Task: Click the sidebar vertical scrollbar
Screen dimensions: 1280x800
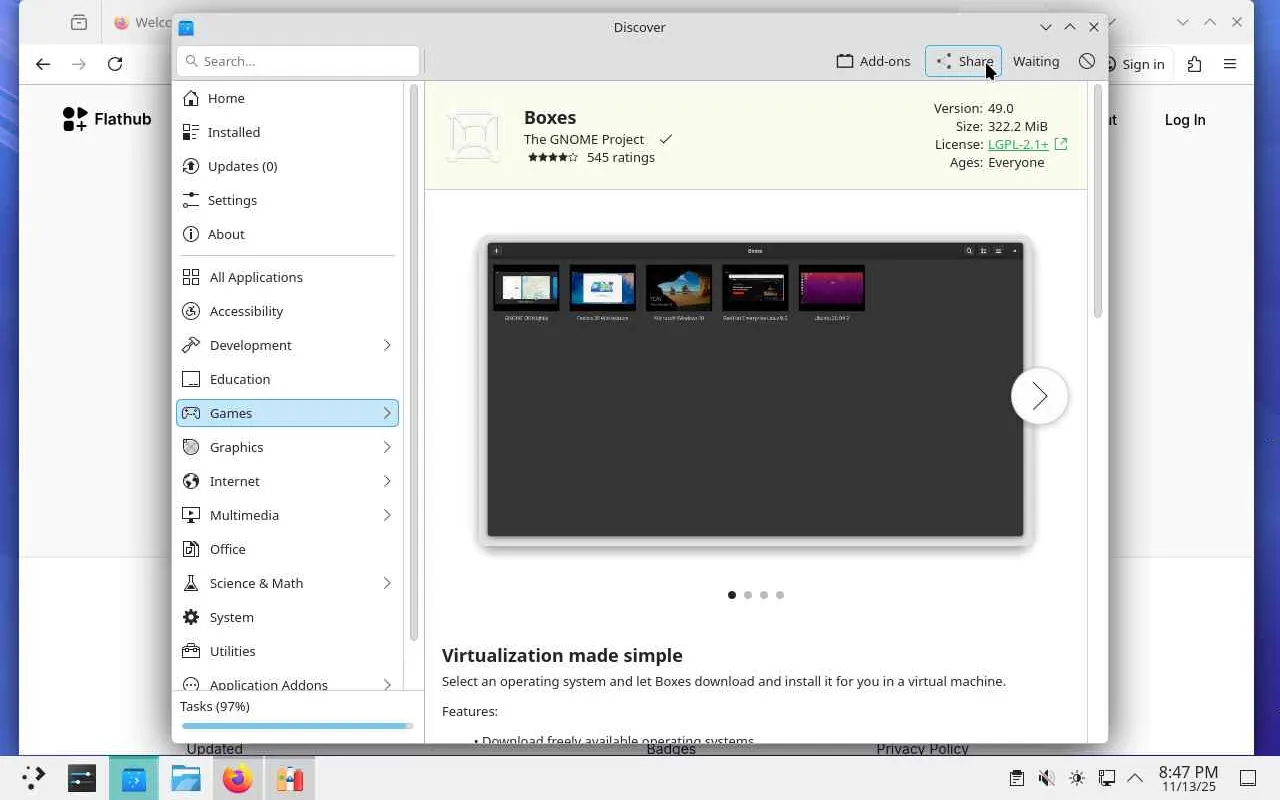Action: click(x=413, y=362)
